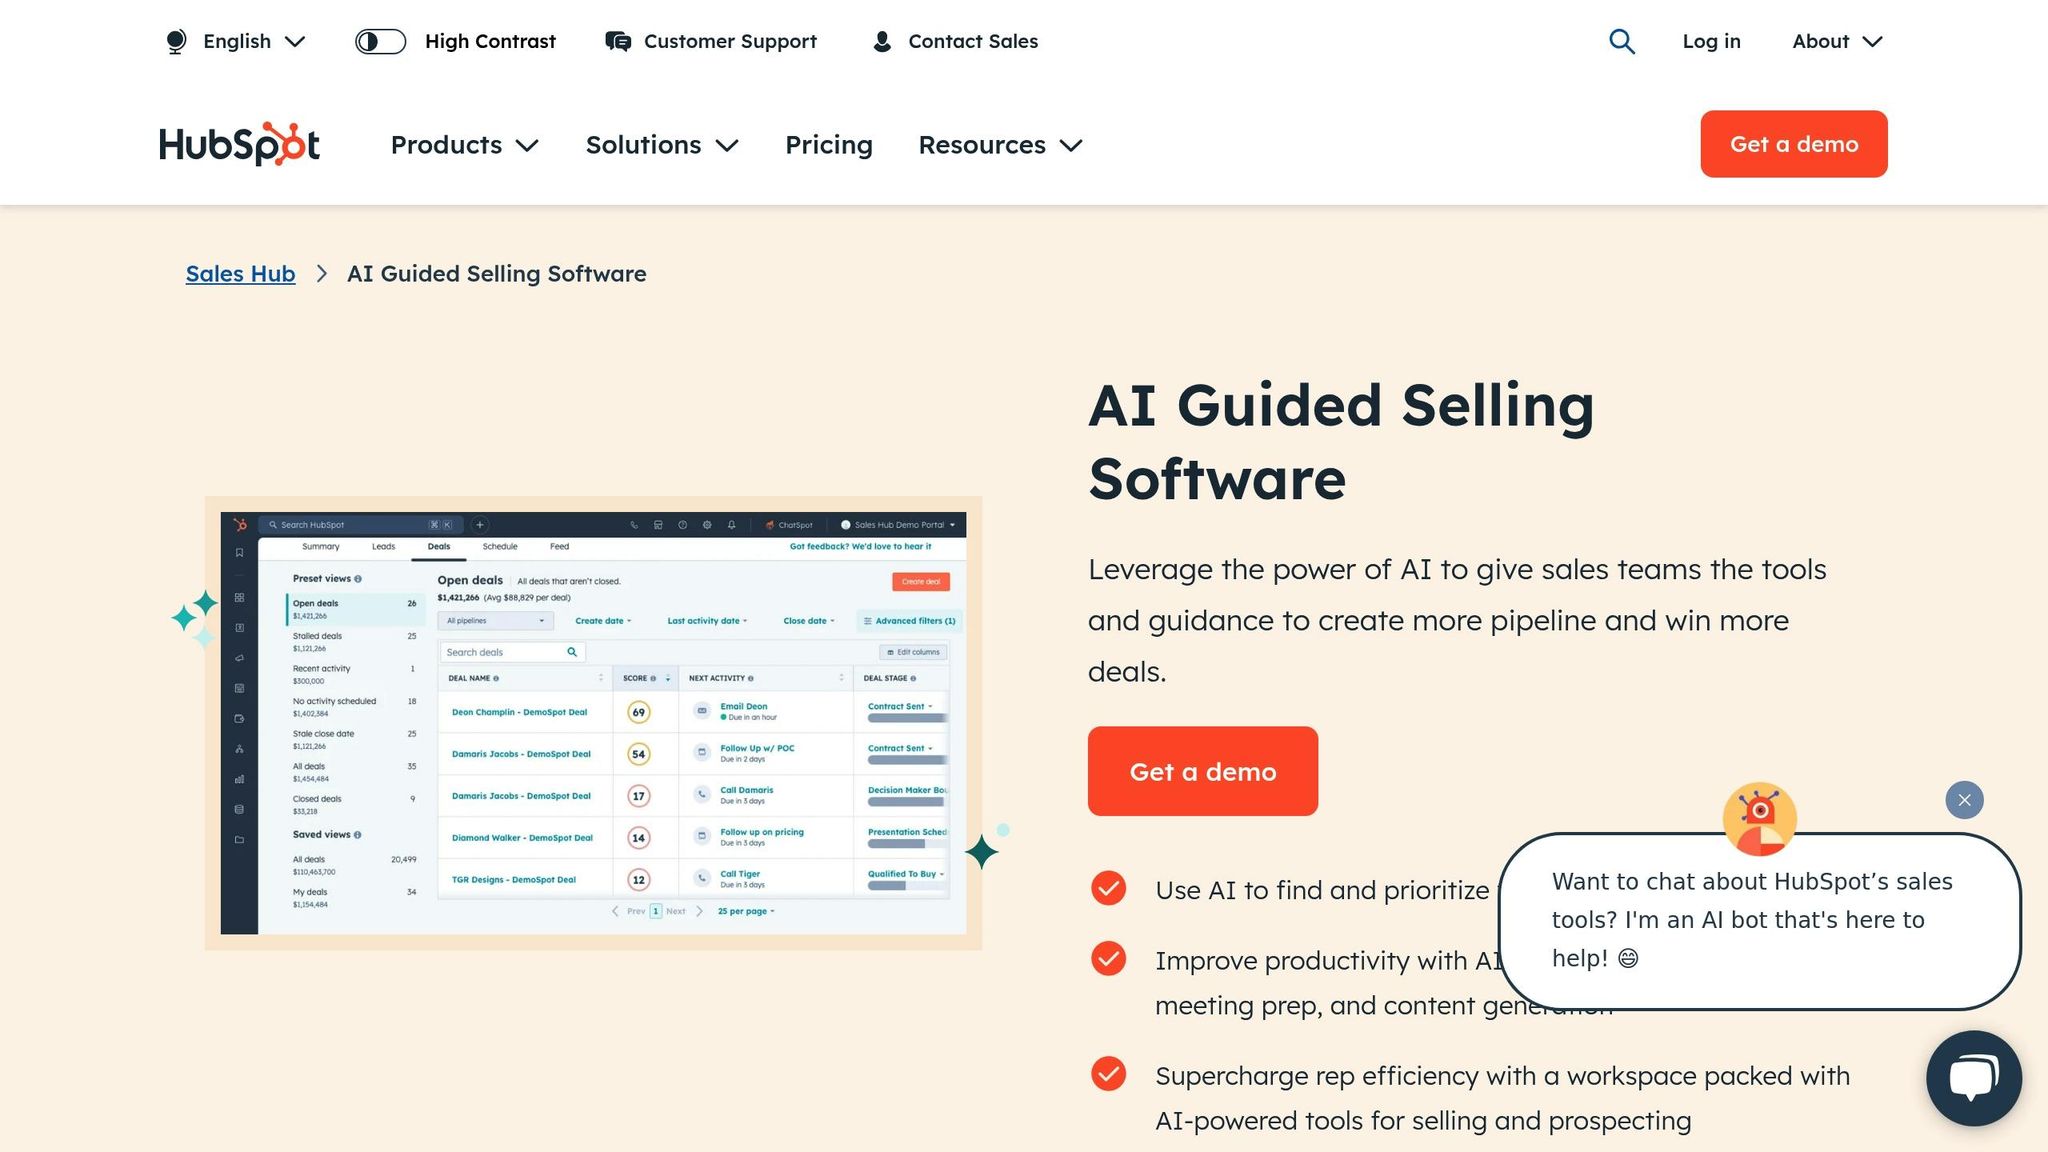Click the Log in link
Screen dimensions: 2048x1152
point(1711,41)
